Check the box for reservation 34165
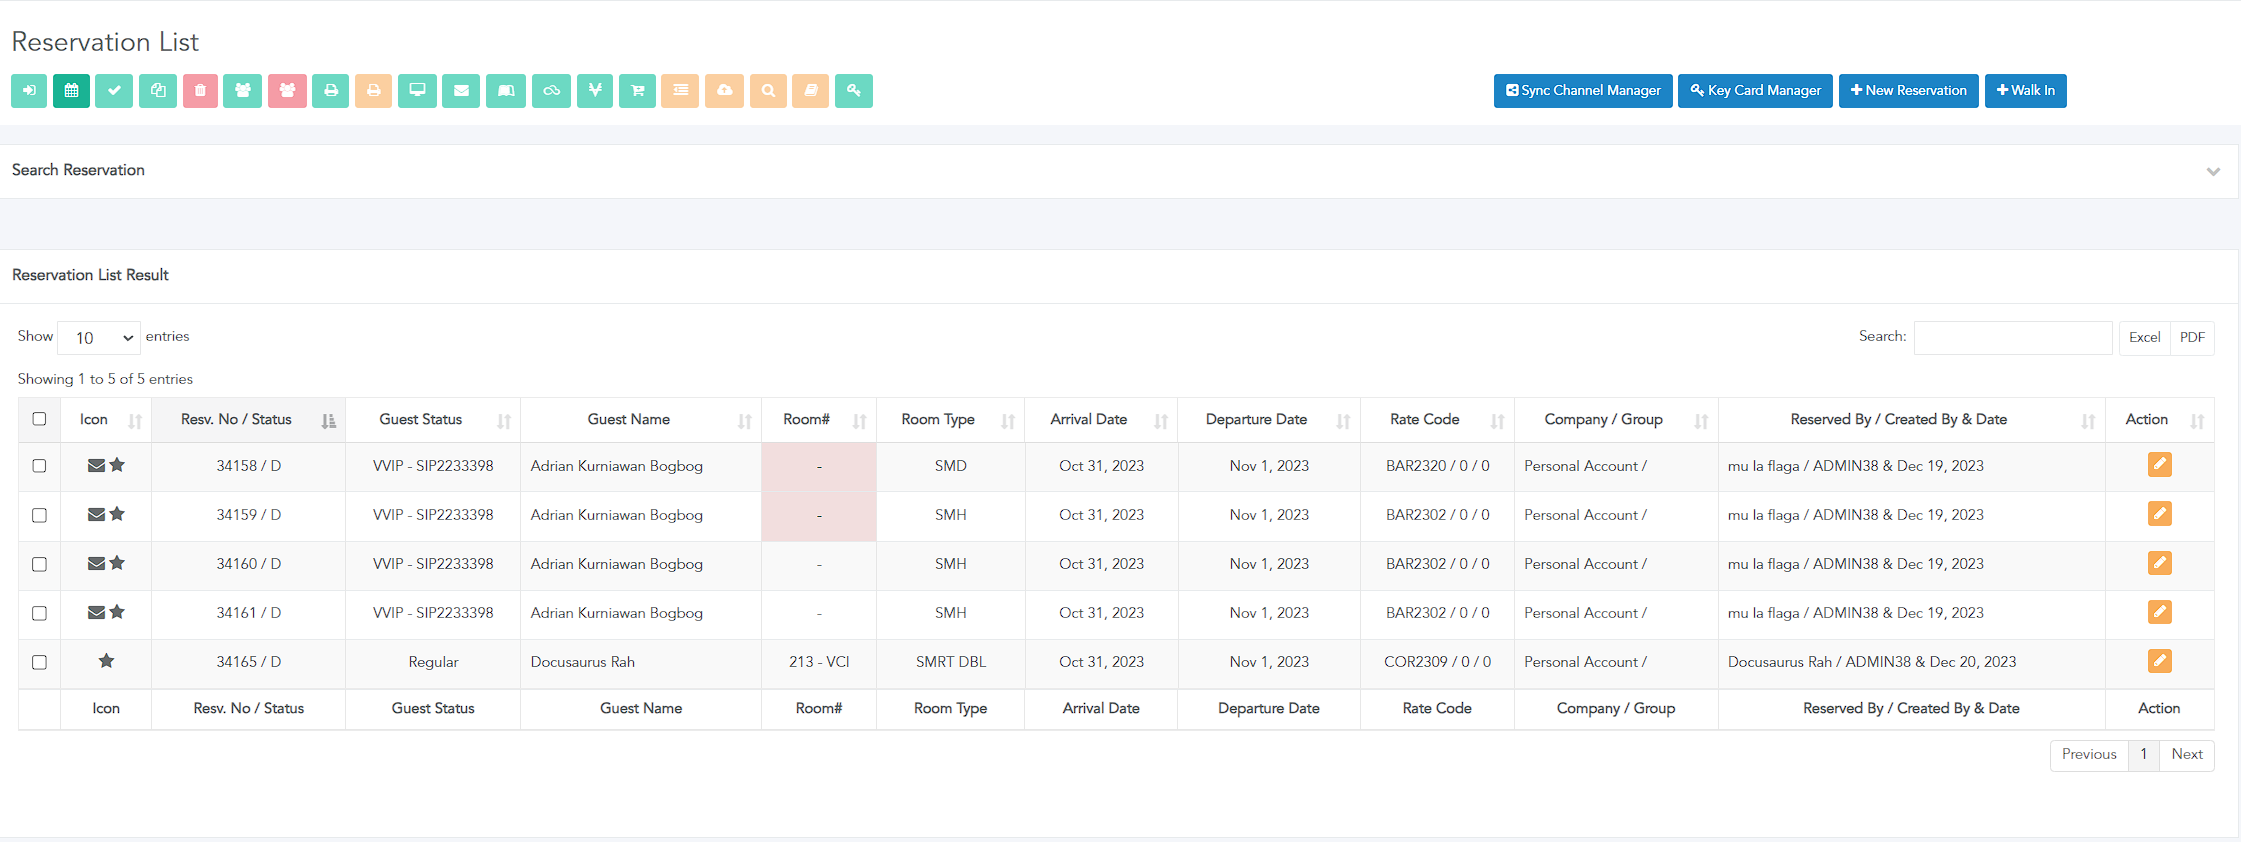Screen dimensions: 2241x842 [x=39, y=662]
